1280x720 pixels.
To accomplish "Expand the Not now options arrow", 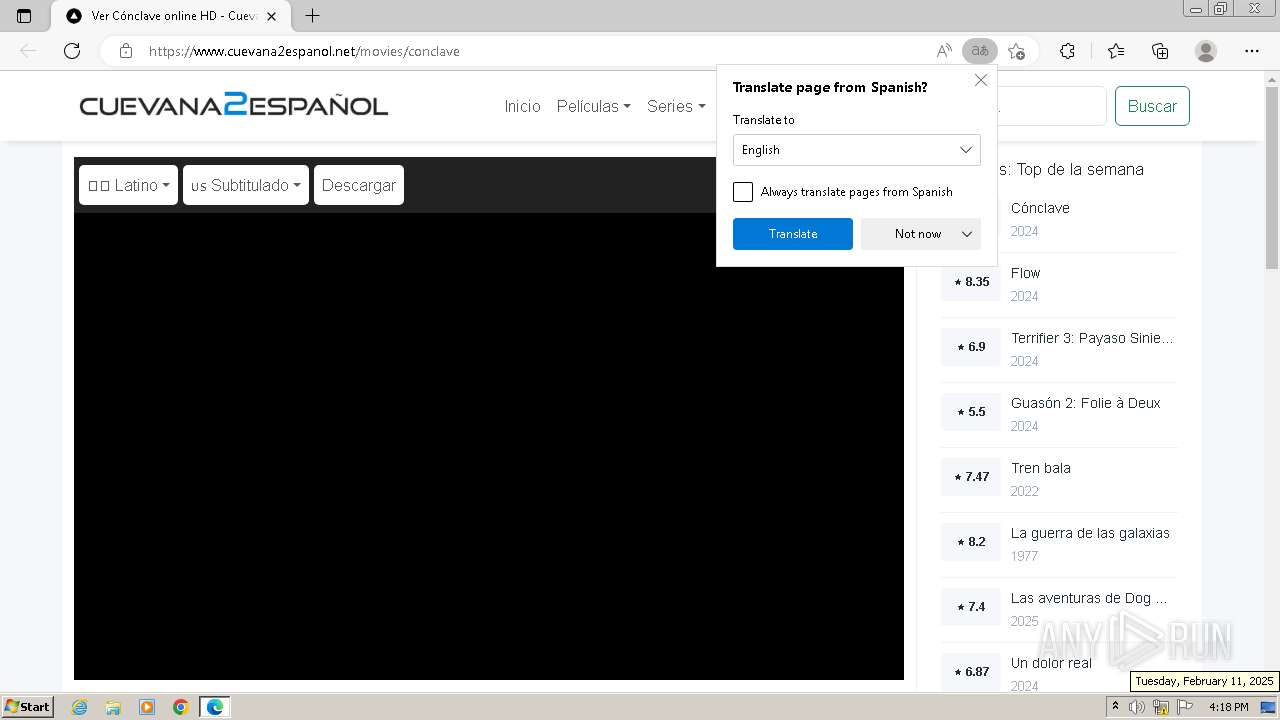I will [967, 234].
